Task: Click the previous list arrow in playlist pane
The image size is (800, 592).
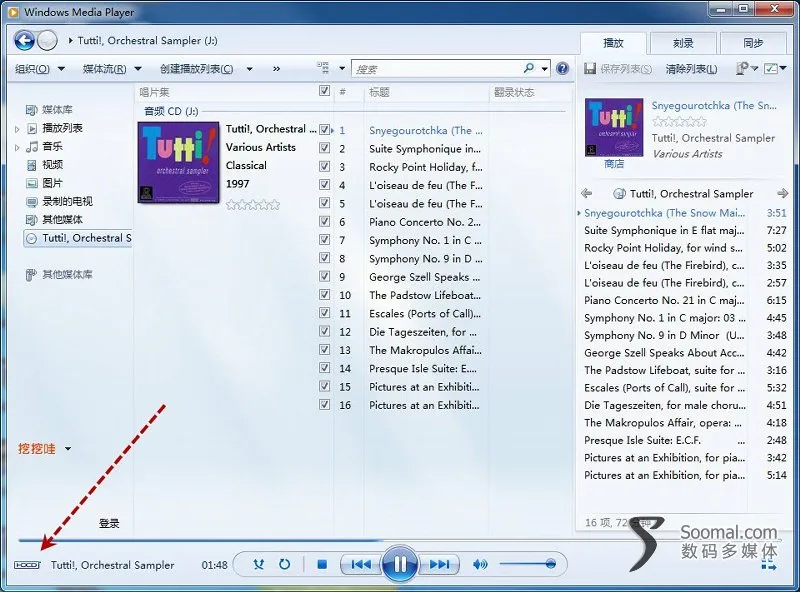Action: point(587,193)
